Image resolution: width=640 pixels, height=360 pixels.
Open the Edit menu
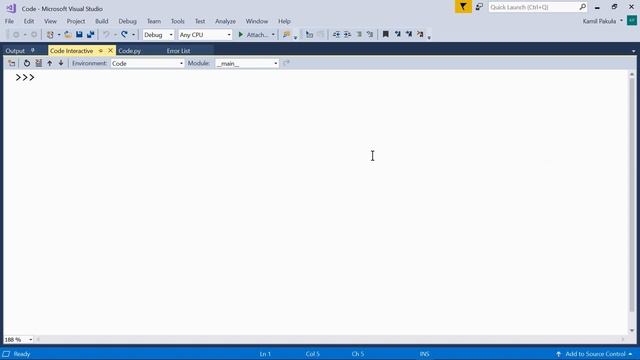pos(29,21)
